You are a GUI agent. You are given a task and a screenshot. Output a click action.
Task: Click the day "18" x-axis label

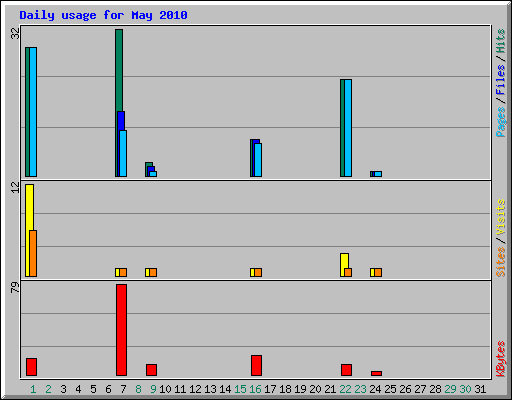pos(285,389)
